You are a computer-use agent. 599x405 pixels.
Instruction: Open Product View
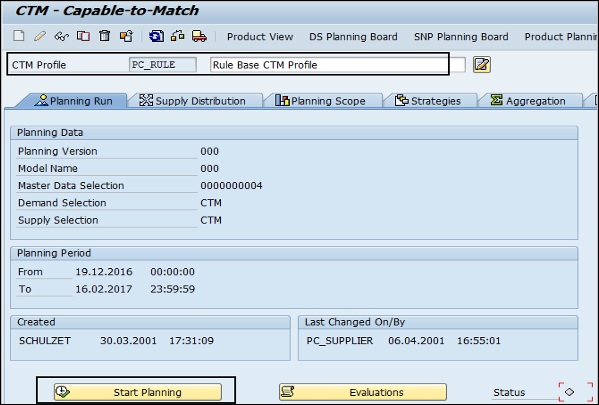click(x=260, y=37)
